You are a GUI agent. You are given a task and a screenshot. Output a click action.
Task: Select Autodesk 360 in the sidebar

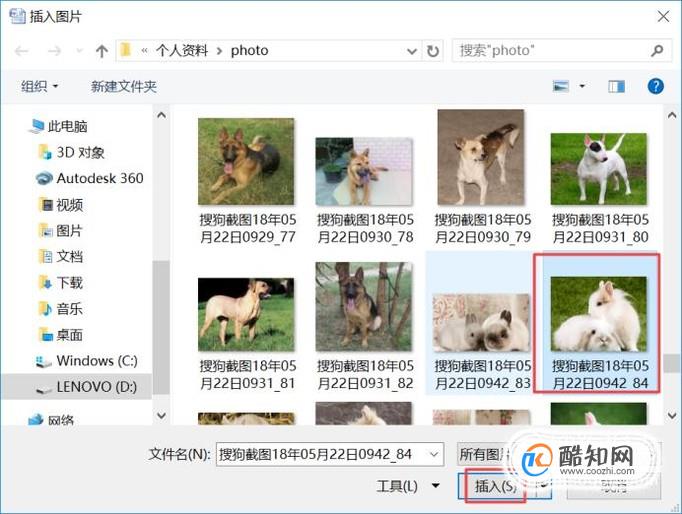click(x=90, y=178)
